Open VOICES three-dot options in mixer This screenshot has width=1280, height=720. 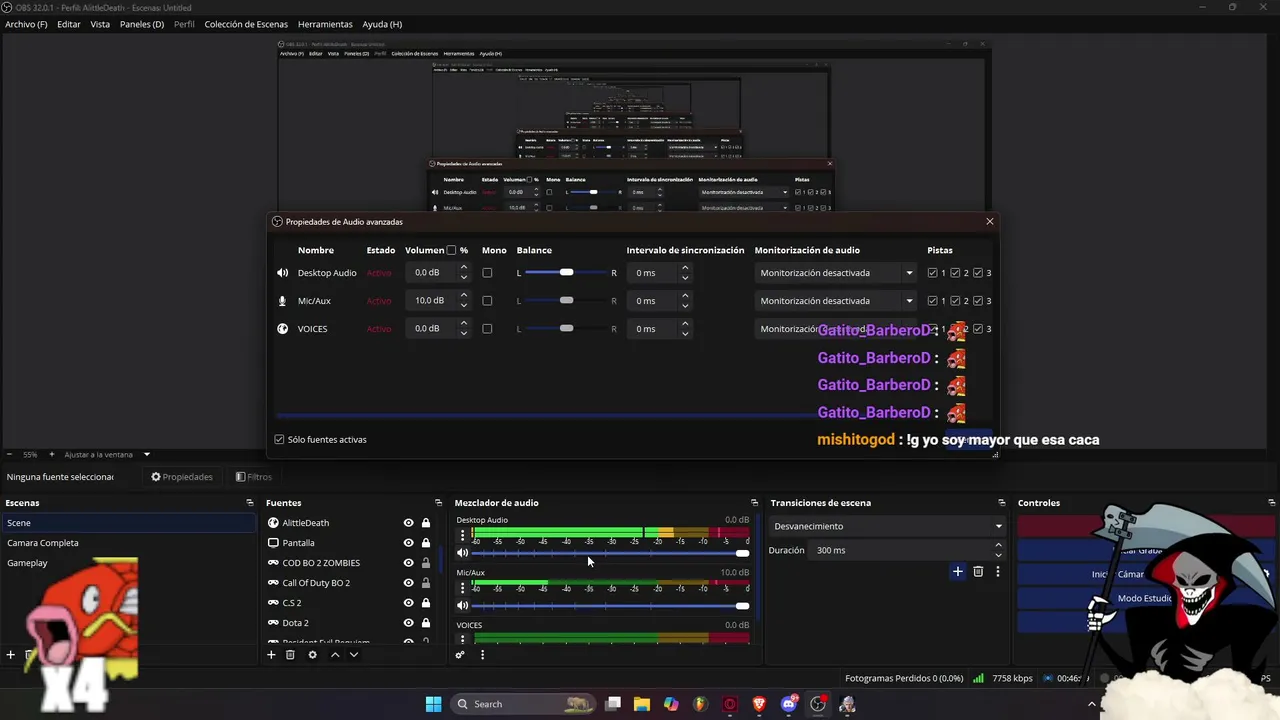[x=462, y=638]
